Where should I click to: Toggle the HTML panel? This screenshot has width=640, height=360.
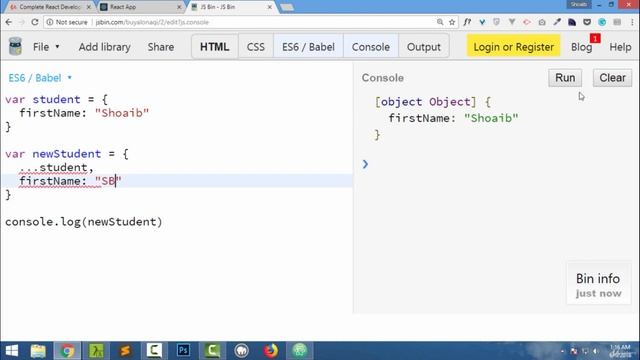click(215, 47)
